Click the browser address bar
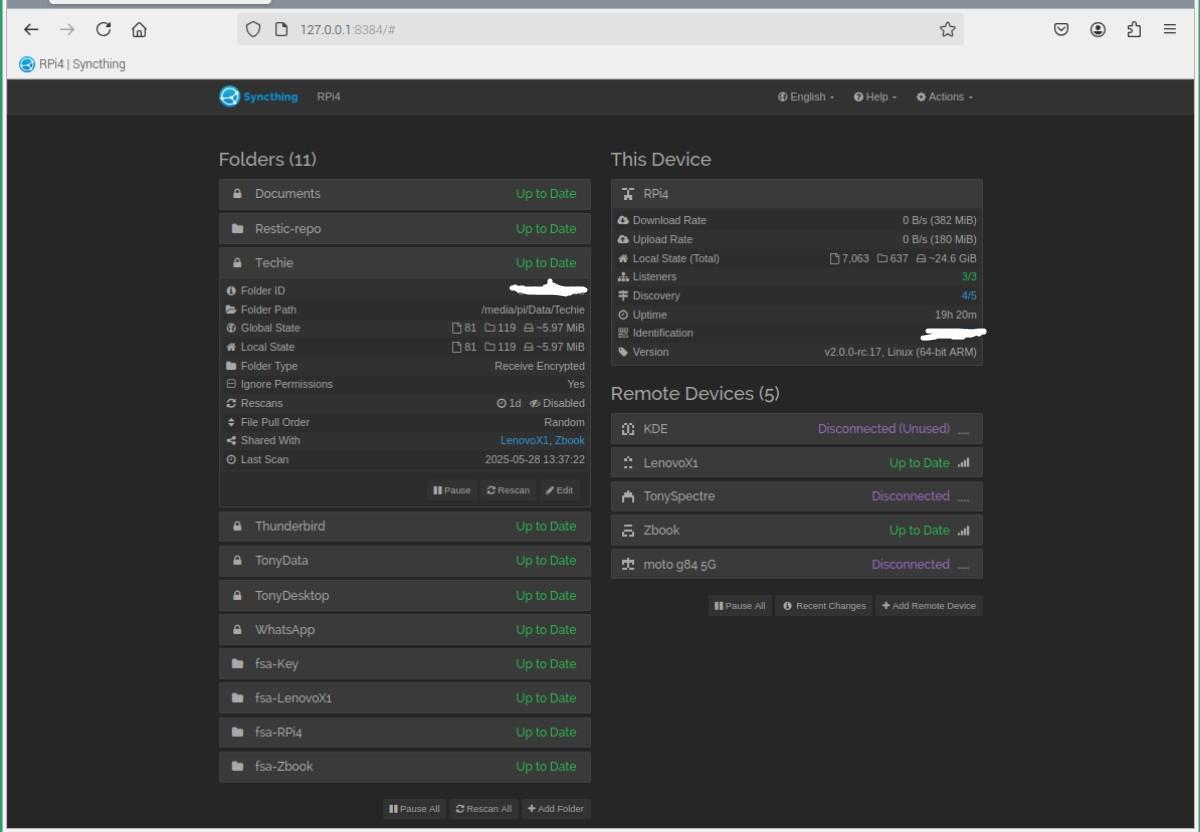The image size is (1200, 832). (600, 30)
